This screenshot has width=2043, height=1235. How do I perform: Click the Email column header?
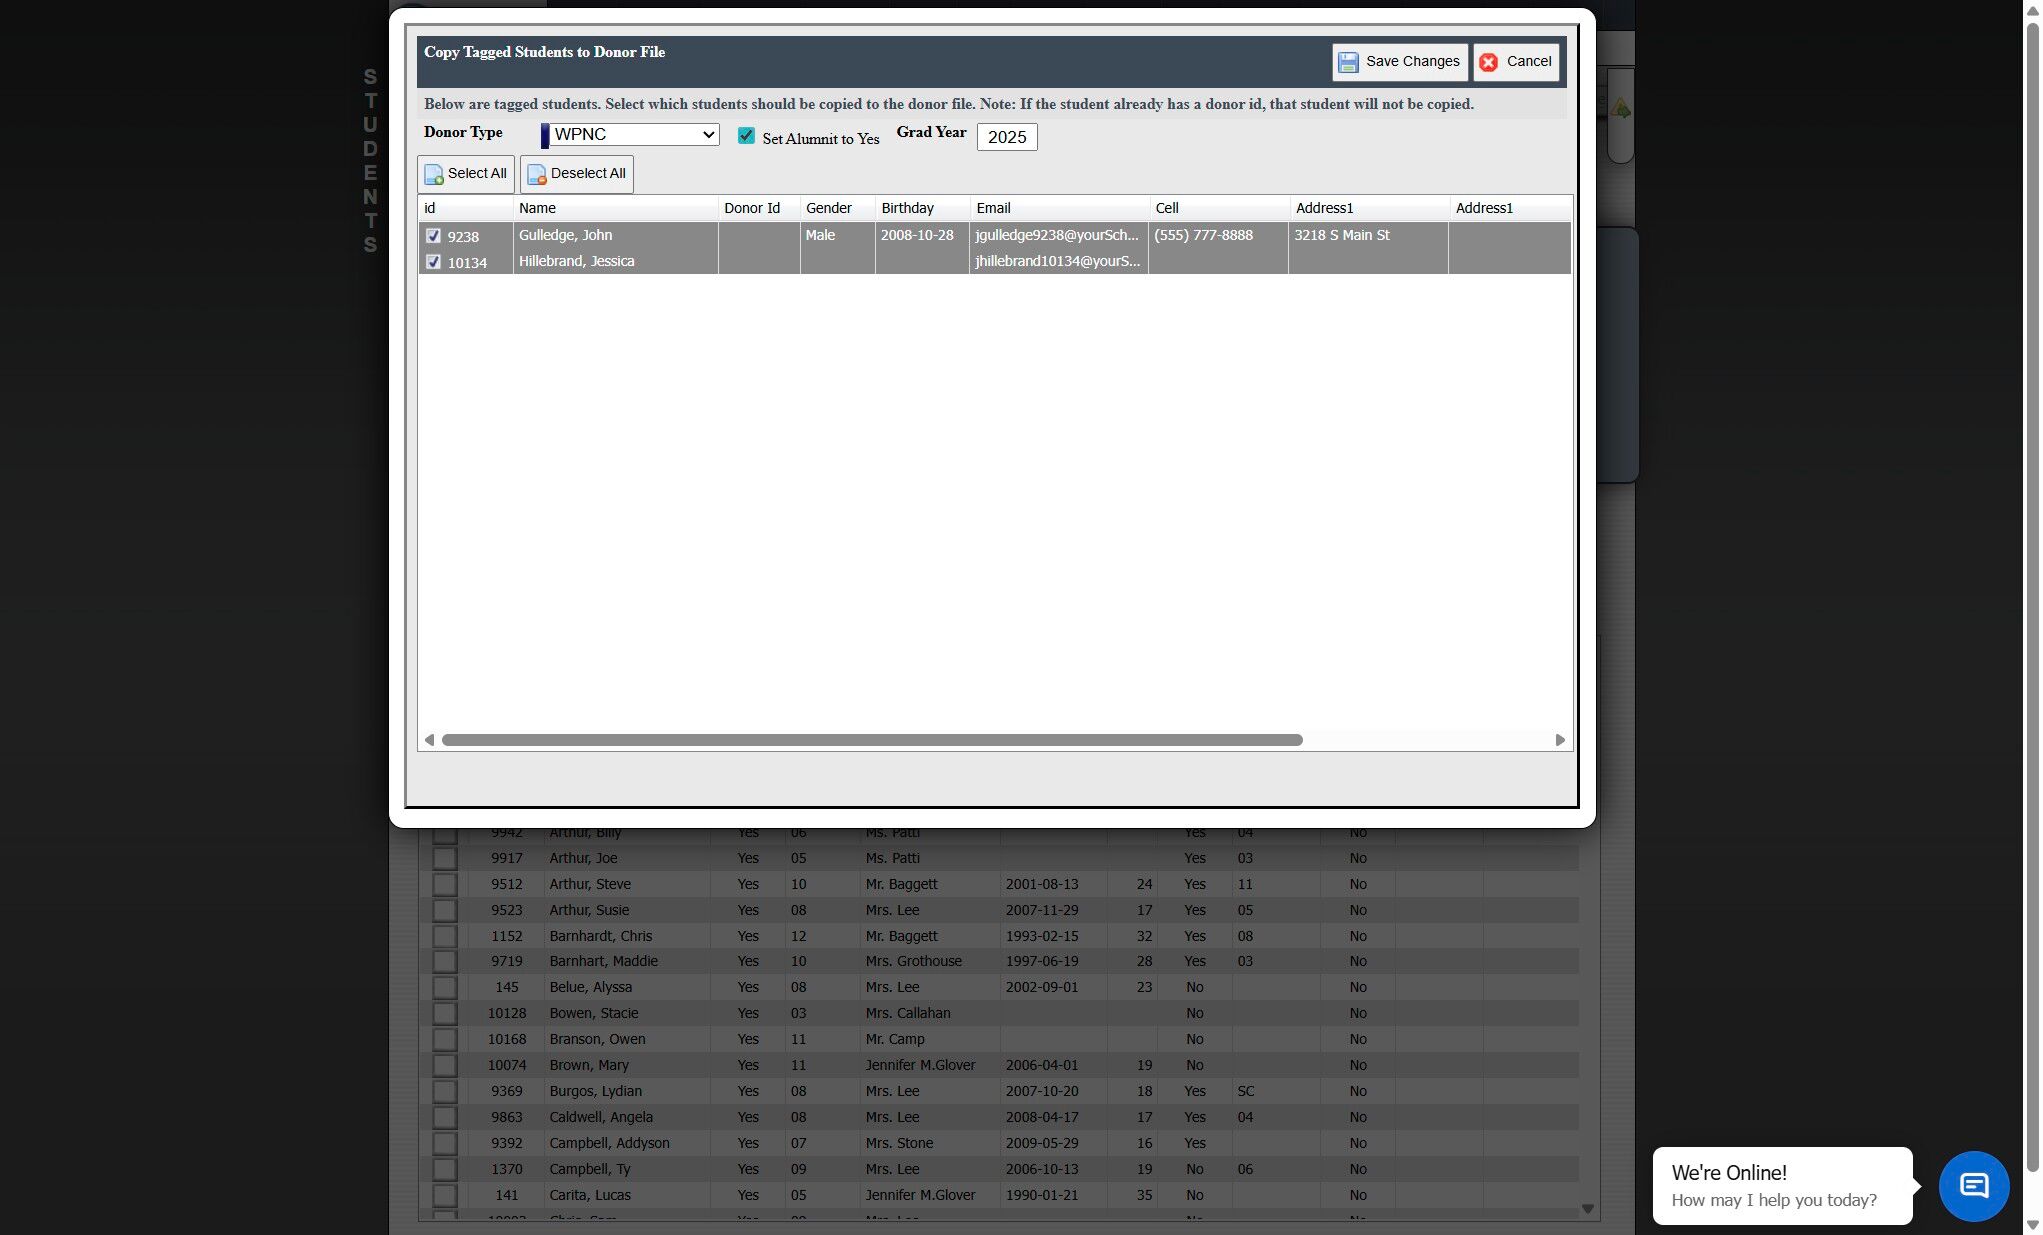click(993, 208)
